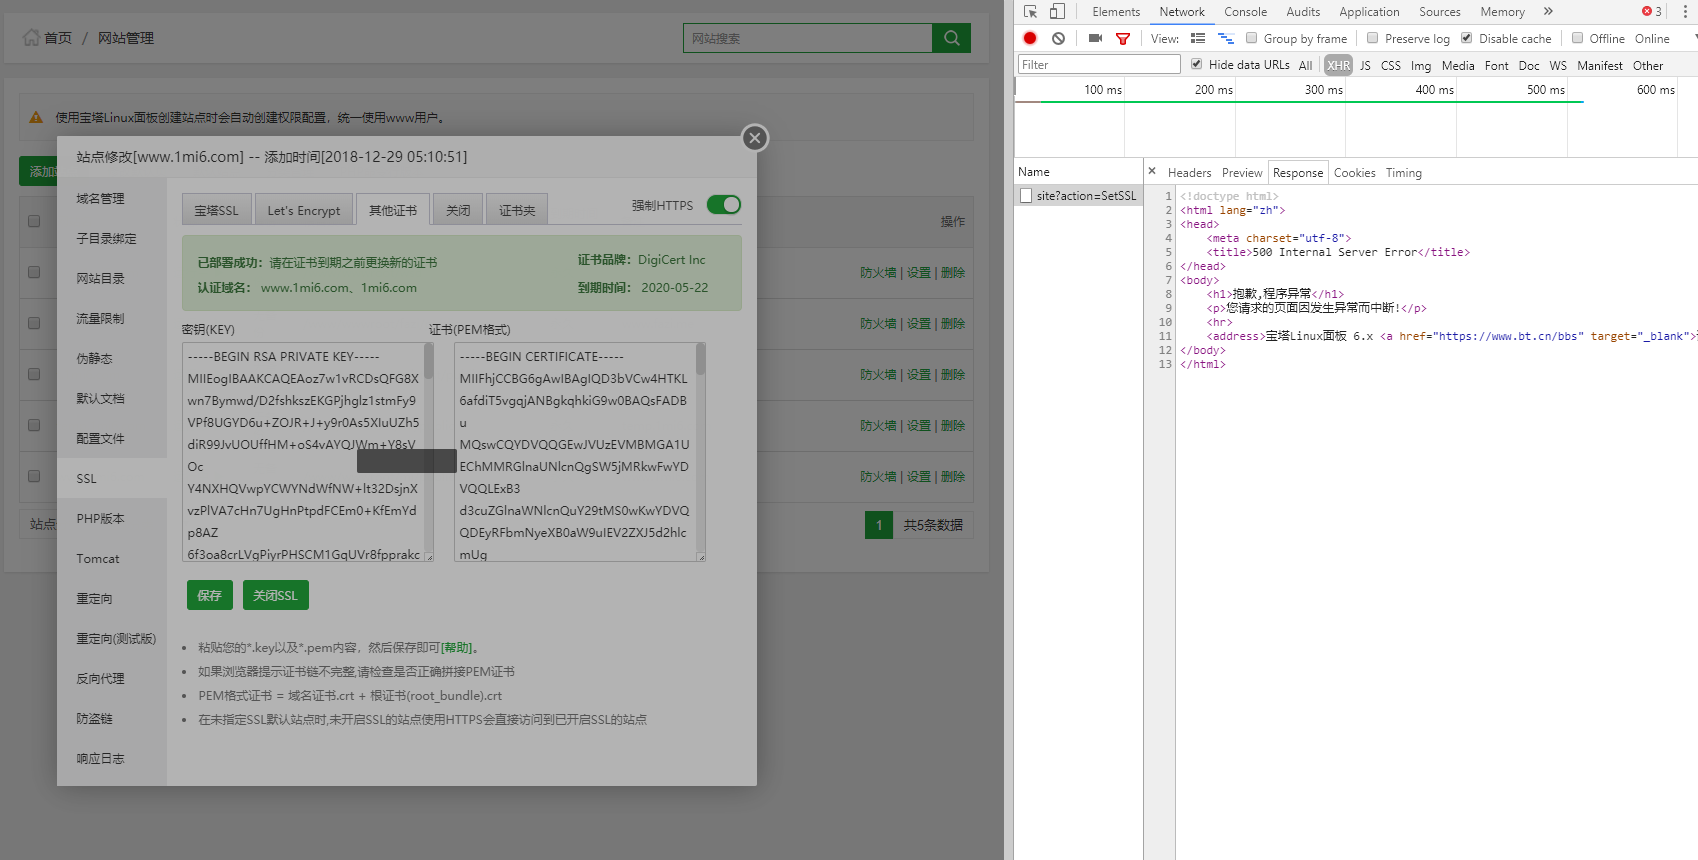
Task: Check the site table header checkbox
Action: 34,221
